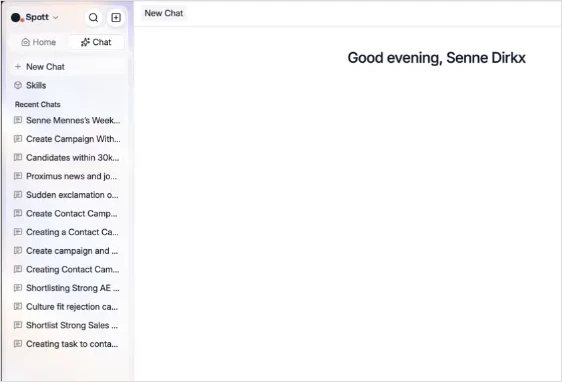Click chat icon beside Creating task to conta
The image size is (562, 382).
click(18, 344)
